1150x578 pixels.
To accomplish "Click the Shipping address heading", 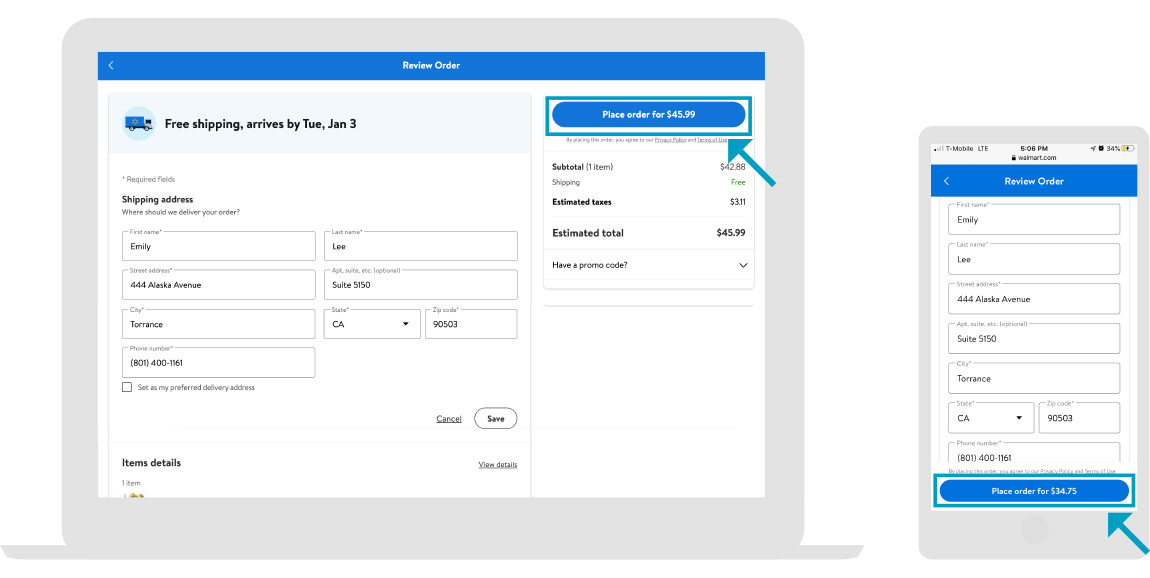I will coord(157,200).
